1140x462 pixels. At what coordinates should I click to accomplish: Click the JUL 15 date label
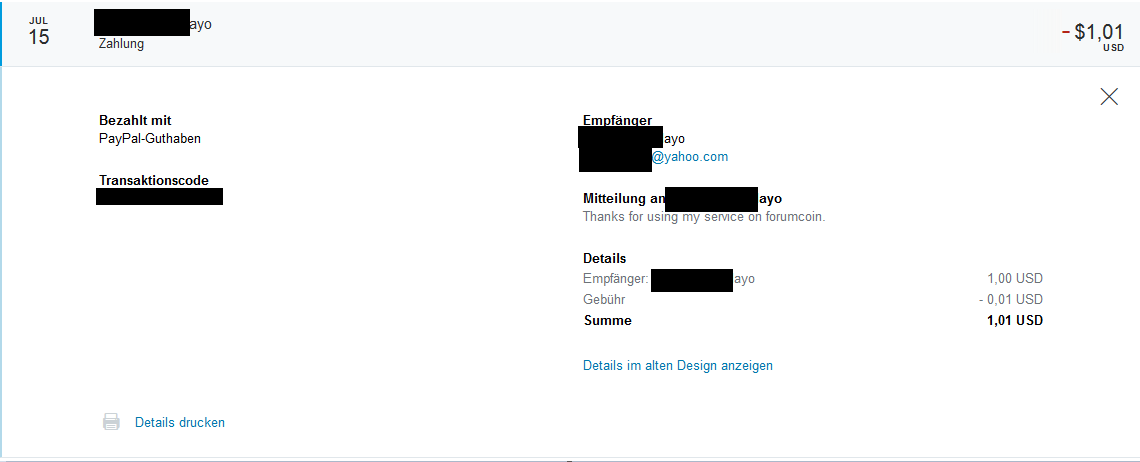tap(39, 33)
